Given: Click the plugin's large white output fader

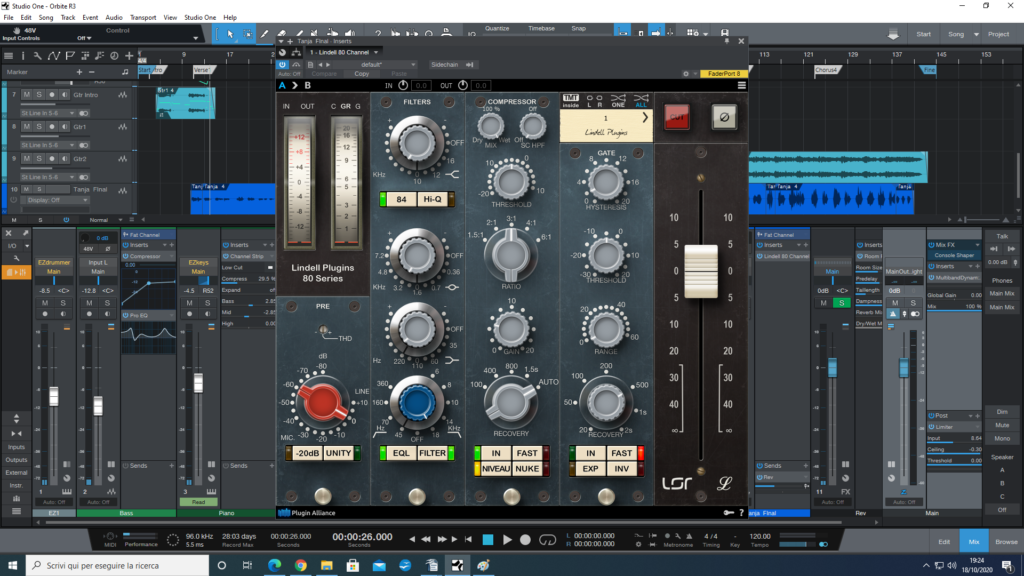Looking at the screenshot, I should click(700, 272).
